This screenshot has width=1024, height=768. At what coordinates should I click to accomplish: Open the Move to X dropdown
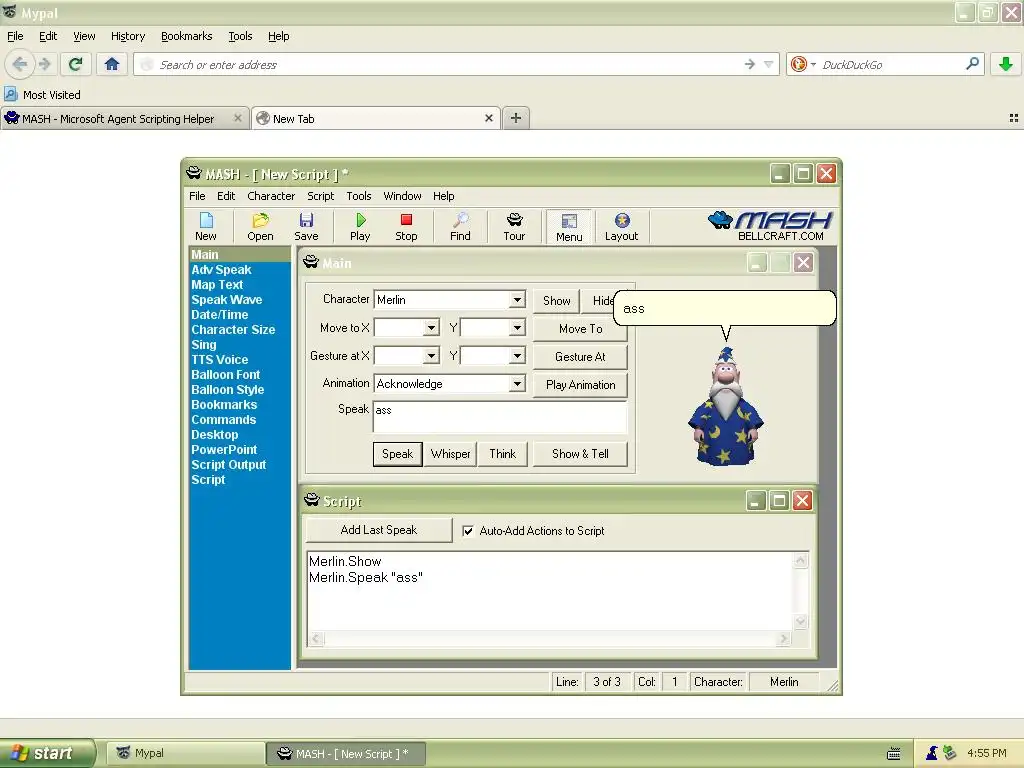click(x=431, y=328)
